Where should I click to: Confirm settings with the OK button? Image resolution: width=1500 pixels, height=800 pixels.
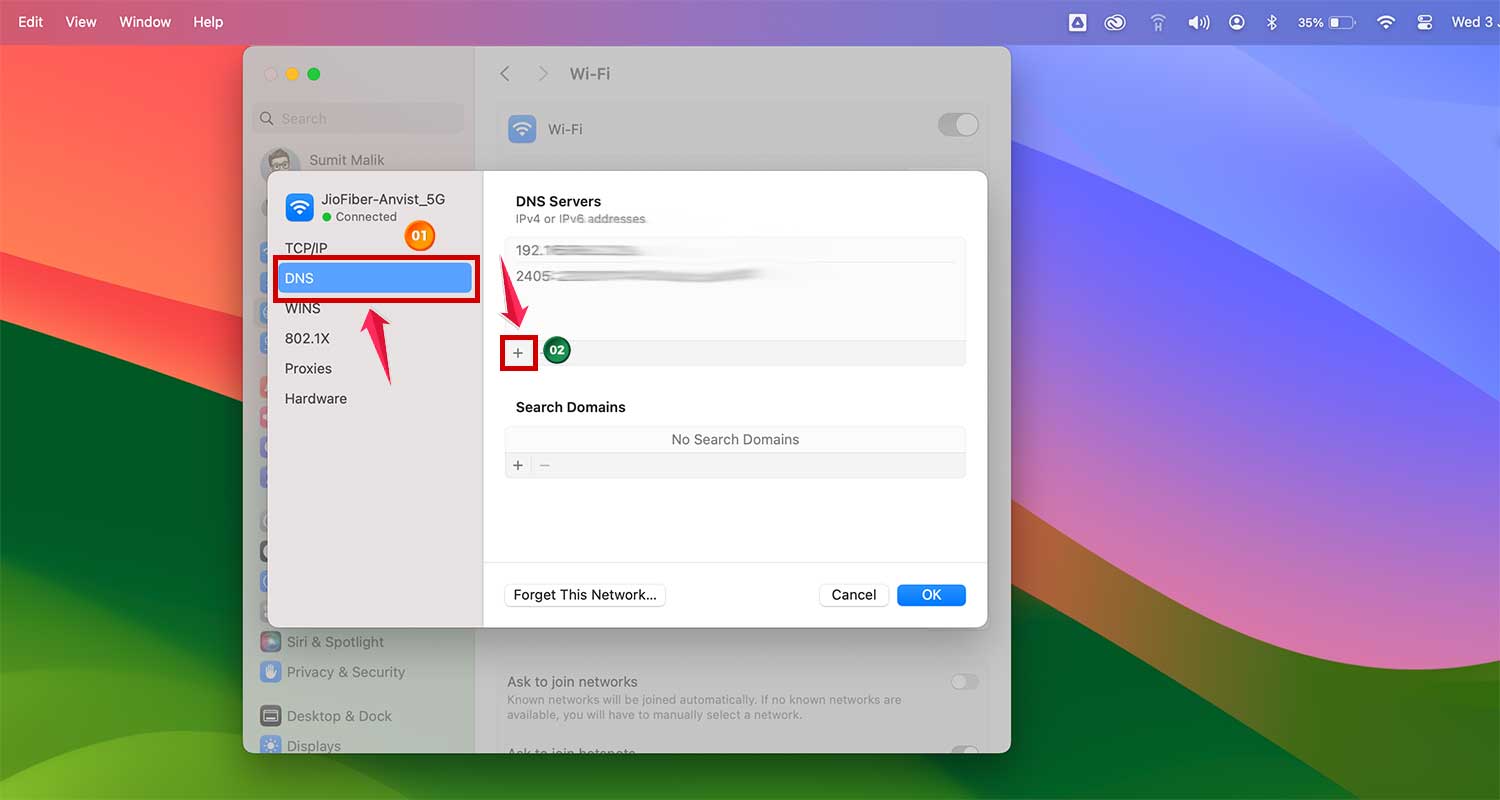930,595
